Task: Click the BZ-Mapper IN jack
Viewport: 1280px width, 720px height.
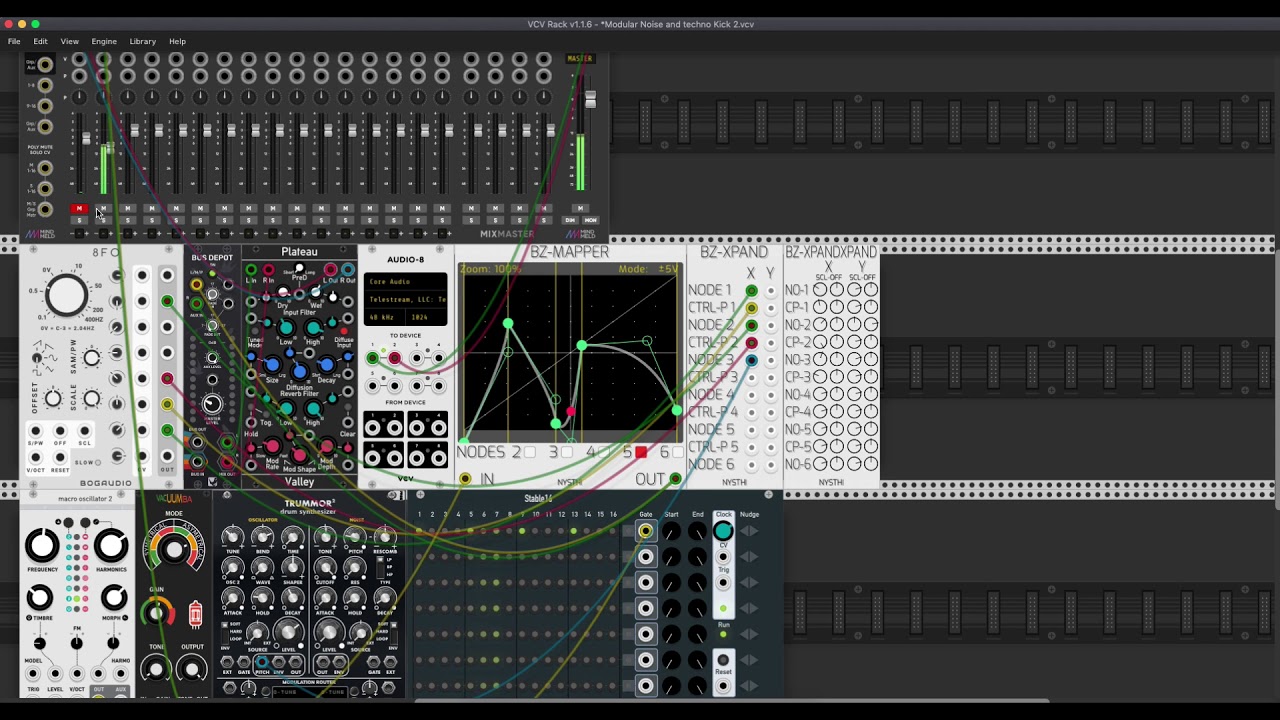Action: coord(465,480)
